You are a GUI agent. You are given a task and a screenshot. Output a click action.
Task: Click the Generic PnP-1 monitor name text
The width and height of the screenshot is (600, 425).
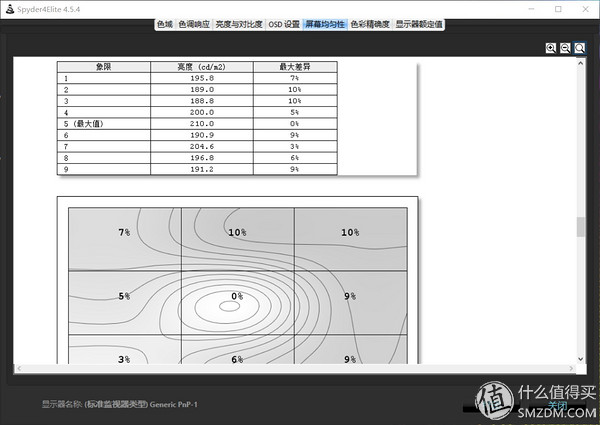pos(174,404)
